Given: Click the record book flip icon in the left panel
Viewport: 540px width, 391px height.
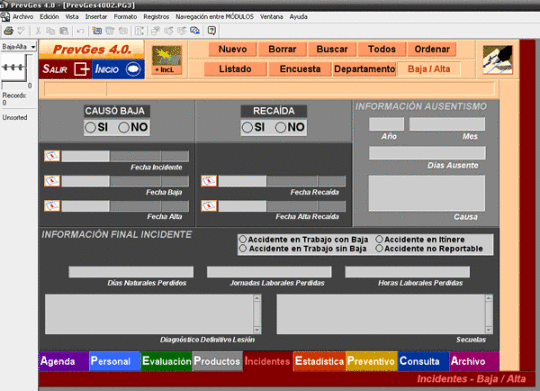Looking at the screenshot, I should point(14,68).
